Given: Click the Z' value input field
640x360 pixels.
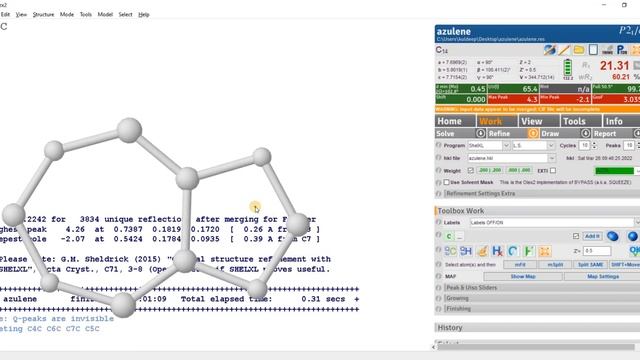Looking at the screenshot, I should tap(597, 251).
